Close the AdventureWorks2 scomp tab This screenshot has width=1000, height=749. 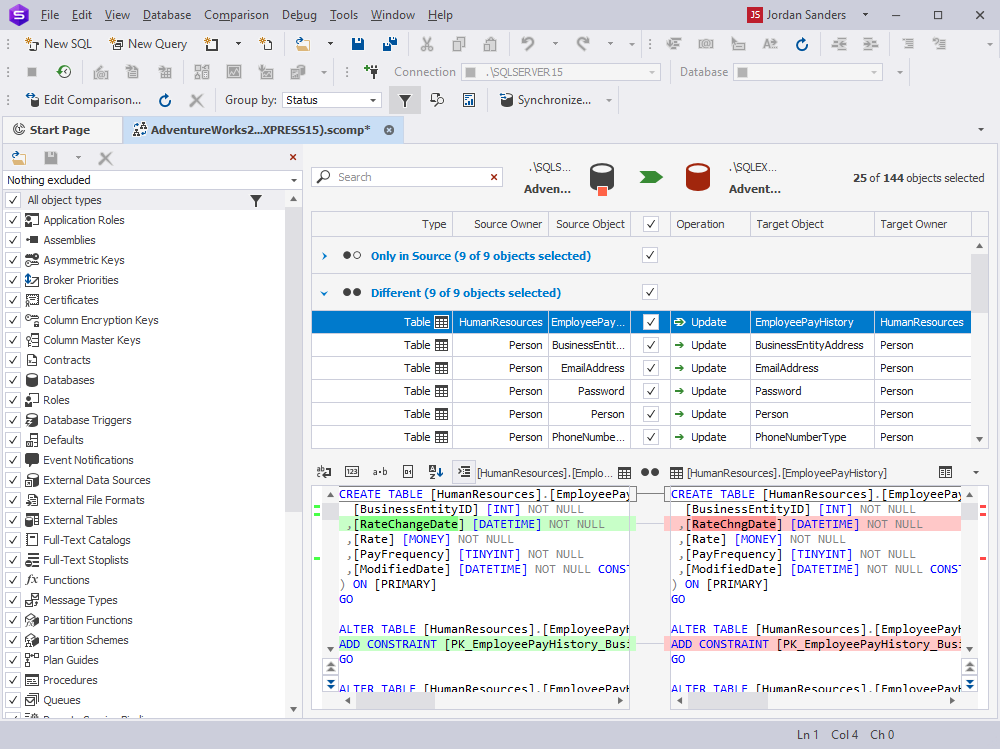[389, 130]
